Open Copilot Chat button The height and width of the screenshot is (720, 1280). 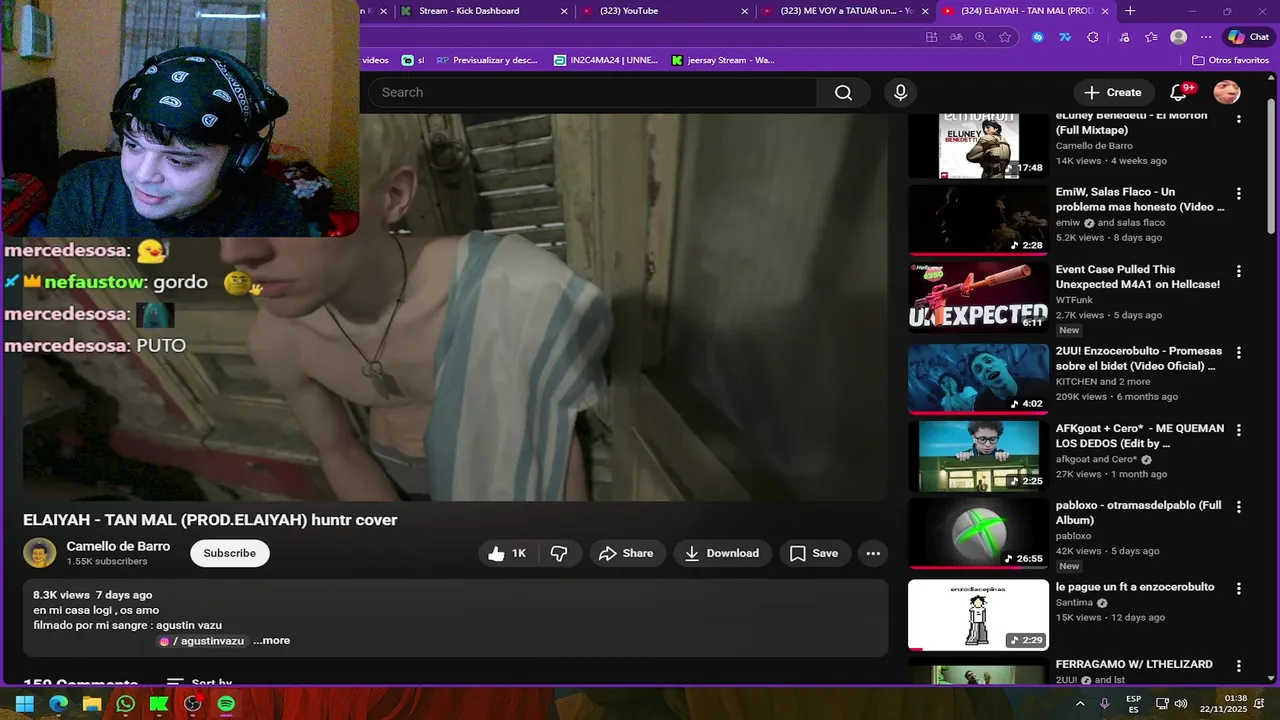coord(1248,37)
